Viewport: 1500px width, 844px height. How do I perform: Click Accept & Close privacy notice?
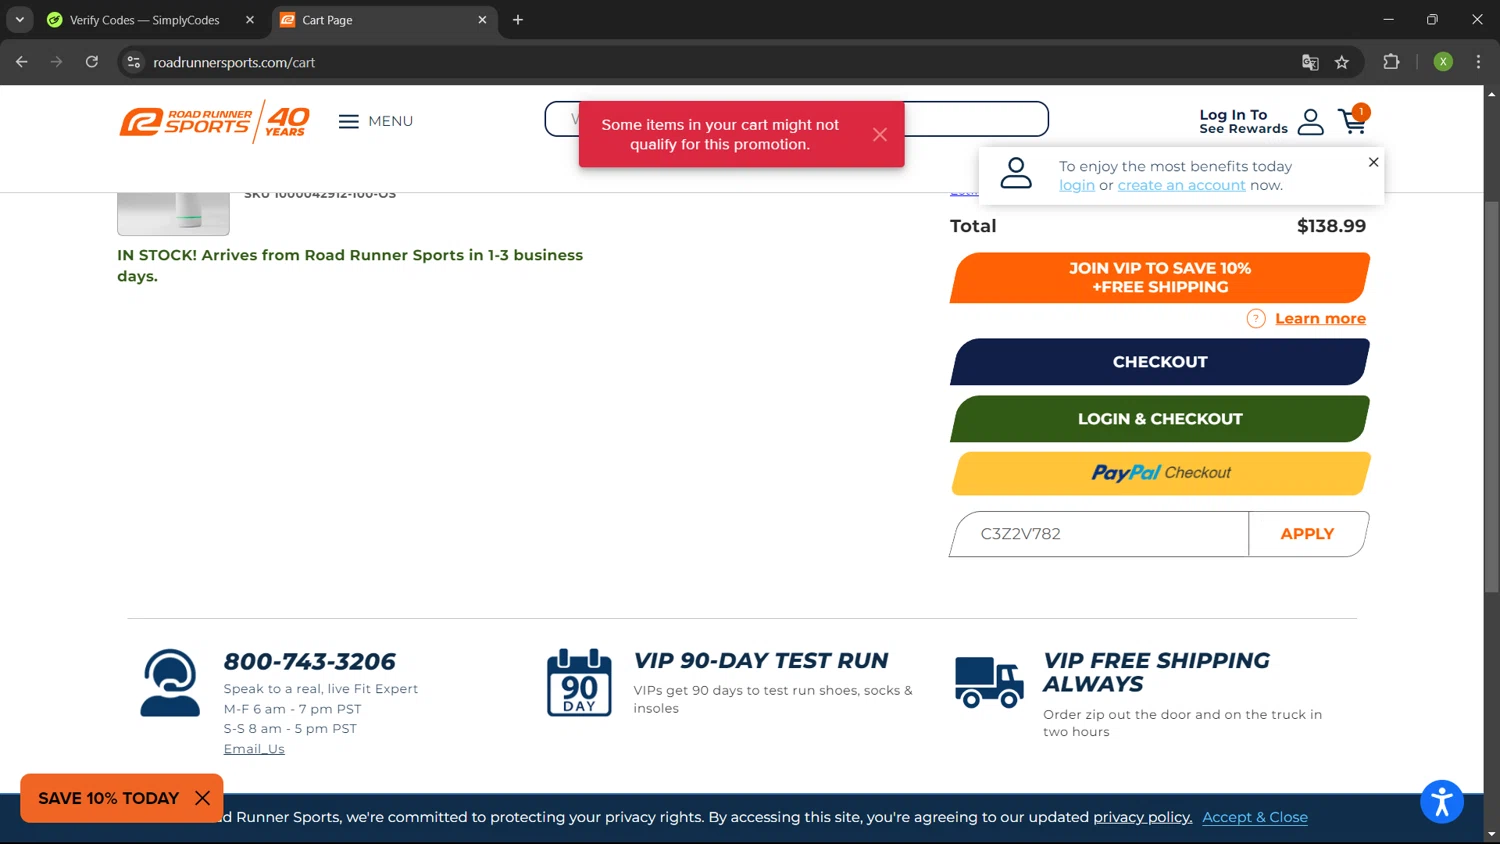tap(1254, 817)
